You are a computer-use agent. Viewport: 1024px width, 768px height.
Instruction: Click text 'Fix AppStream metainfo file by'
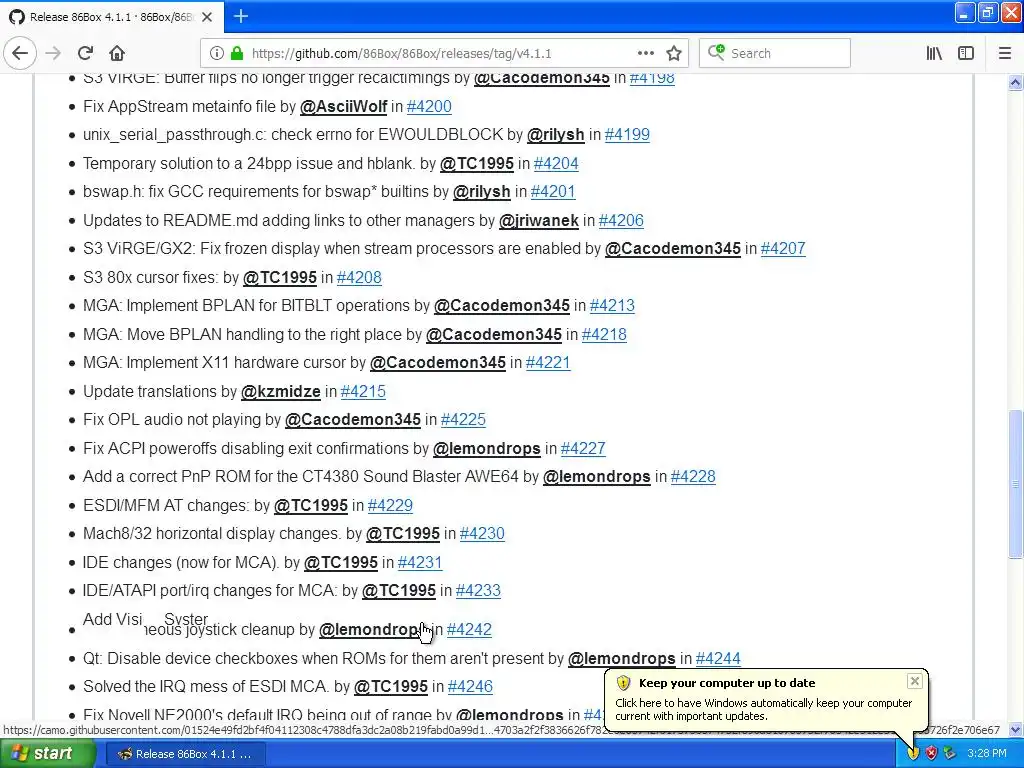coord(189,106)
